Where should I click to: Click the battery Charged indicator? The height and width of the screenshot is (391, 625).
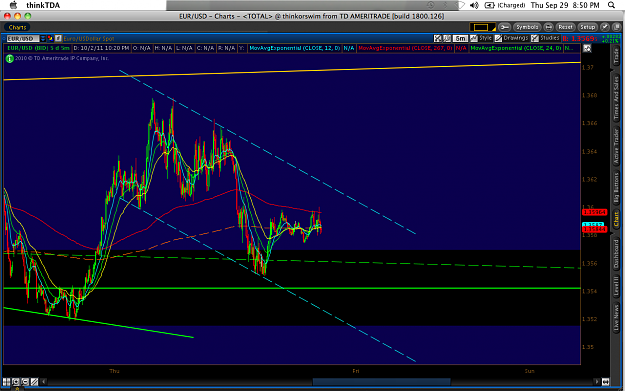505,5
